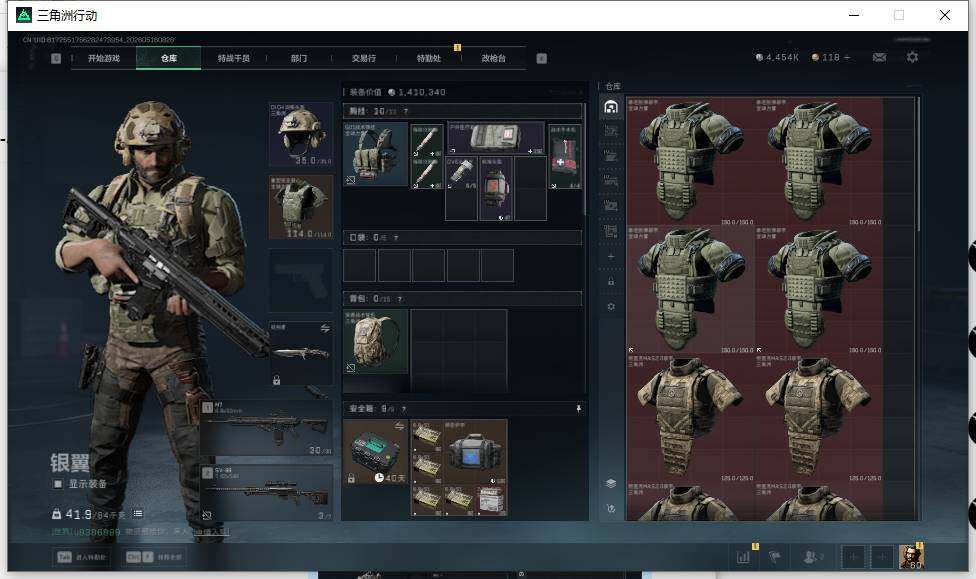Click the first empty pocket slot under 口袋
The image size is (976, 579).
pos(360,266)
